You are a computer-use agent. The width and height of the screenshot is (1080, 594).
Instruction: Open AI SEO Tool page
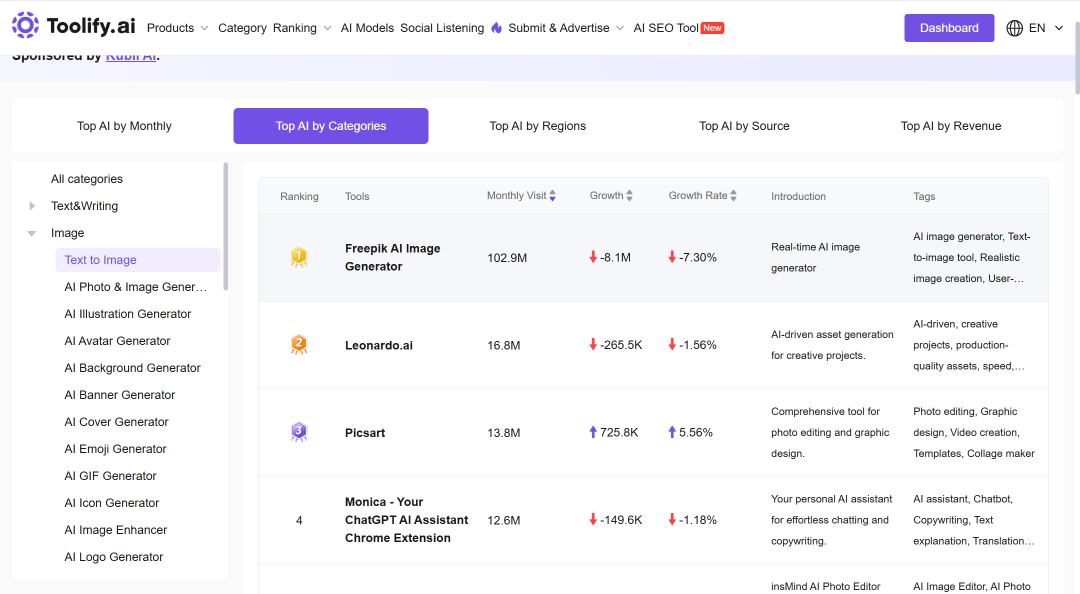666,28
